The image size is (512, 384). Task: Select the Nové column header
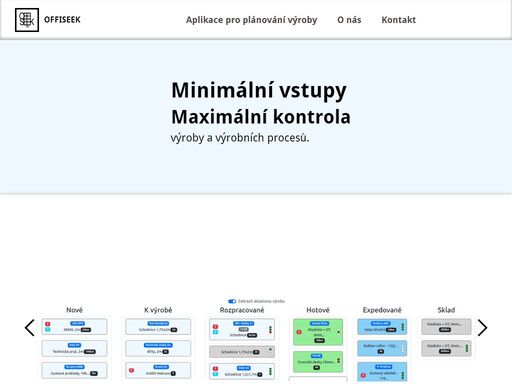[74, 310]
